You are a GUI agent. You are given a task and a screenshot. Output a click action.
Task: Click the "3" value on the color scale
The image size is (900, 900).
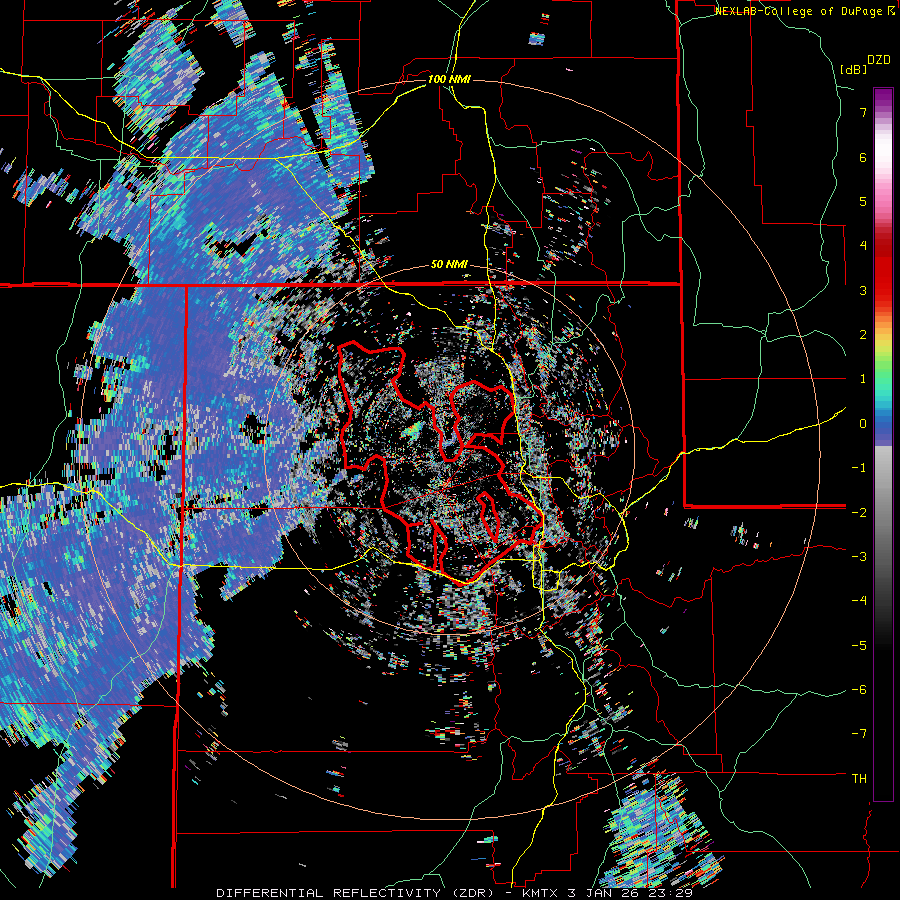(x=863, y=290)
